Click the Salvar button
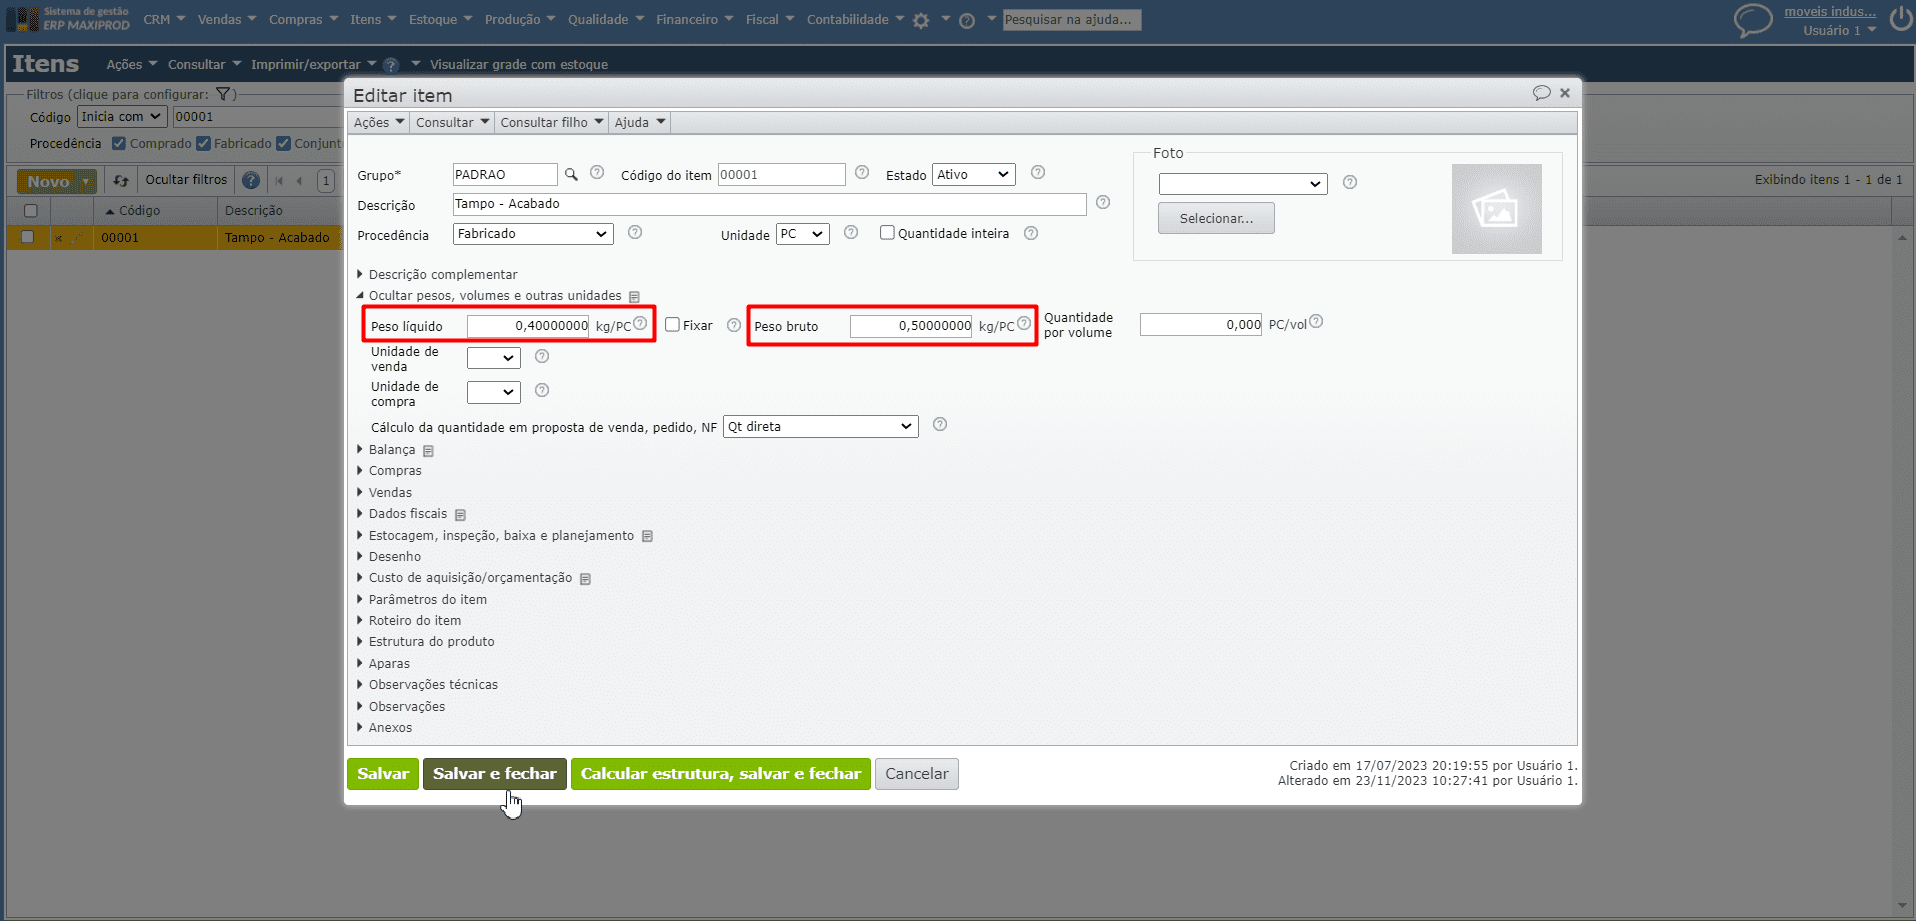 click(383, 774)
